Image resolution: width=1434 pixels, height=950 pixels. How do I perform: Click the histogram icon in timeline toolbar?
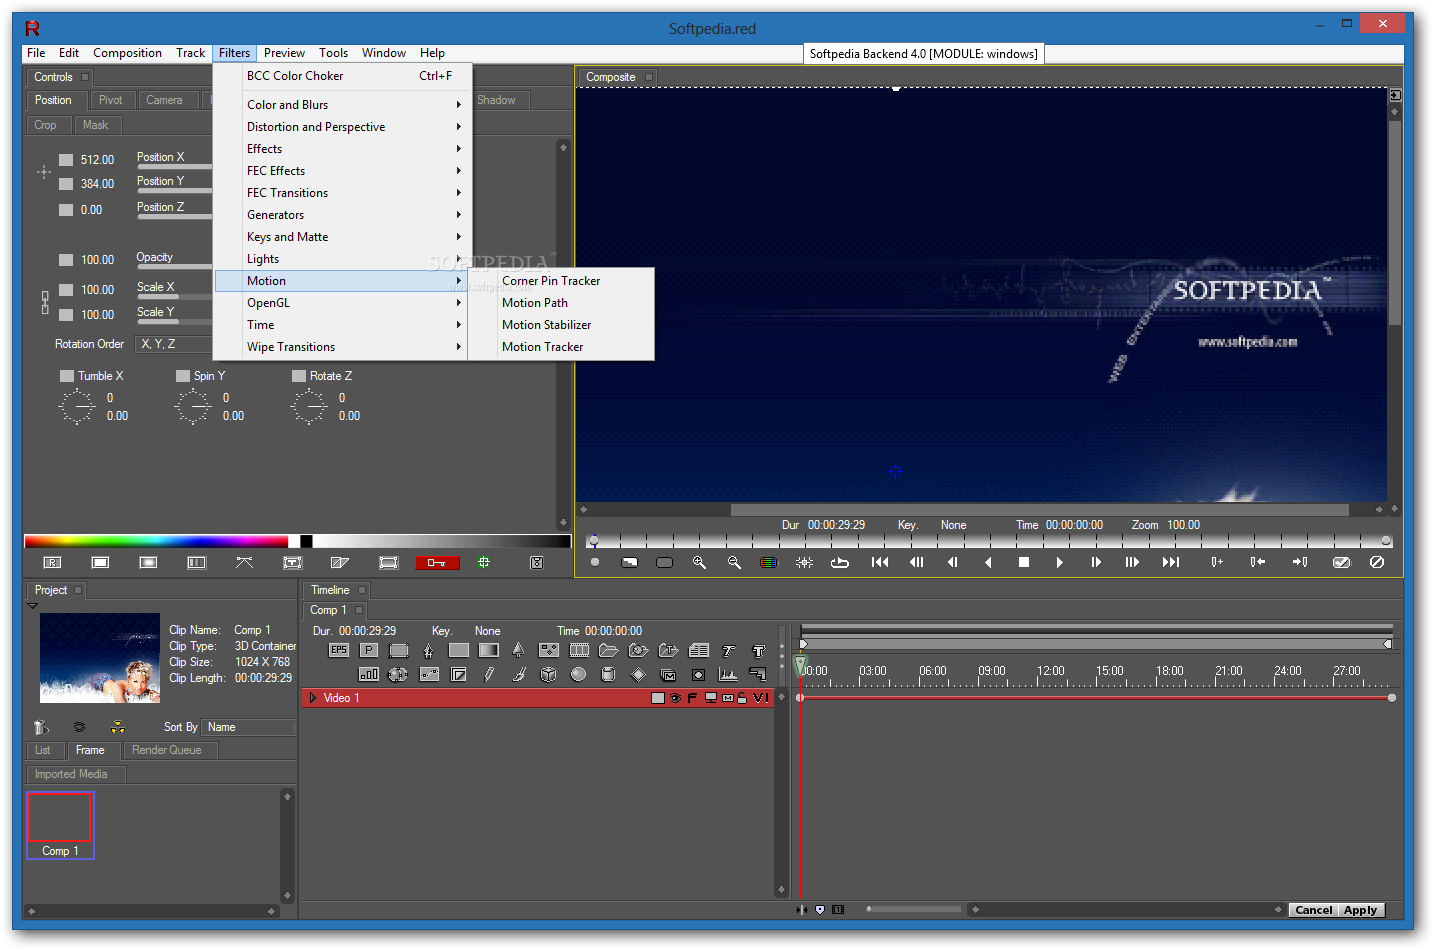[728, 674]
